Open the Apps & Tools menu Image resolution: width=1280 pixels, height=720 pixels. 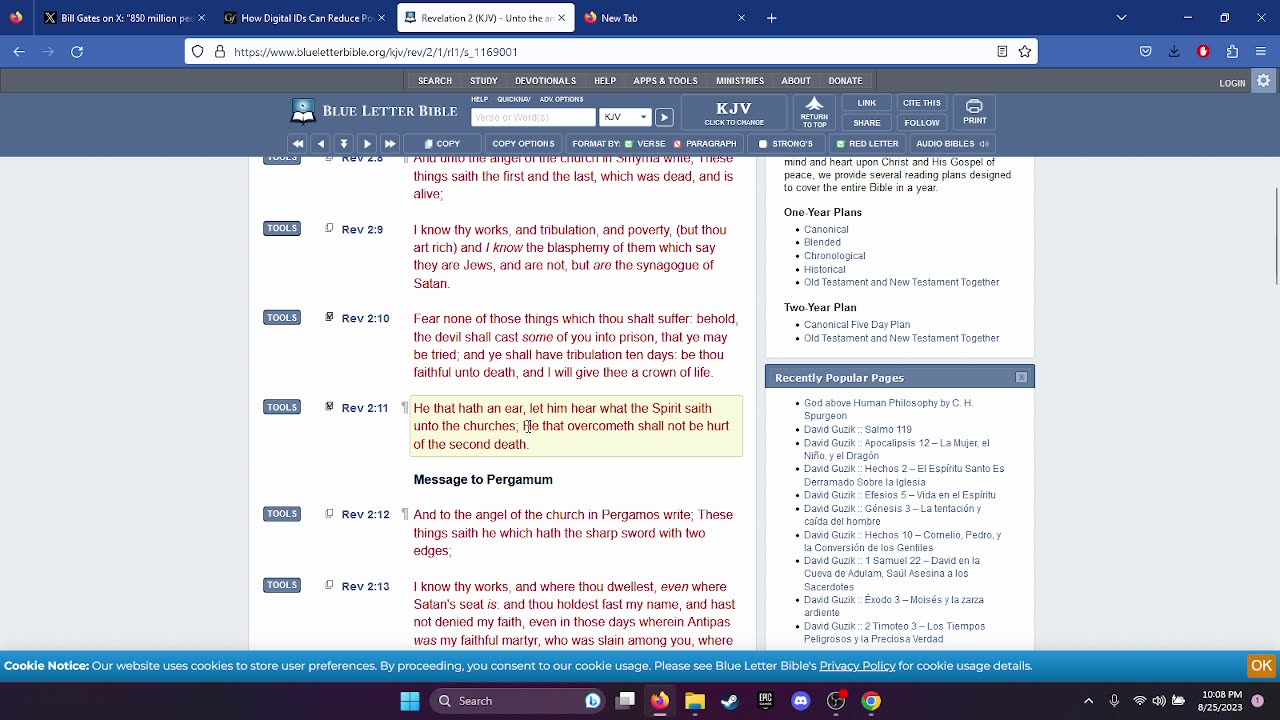[x=665, y=81]
